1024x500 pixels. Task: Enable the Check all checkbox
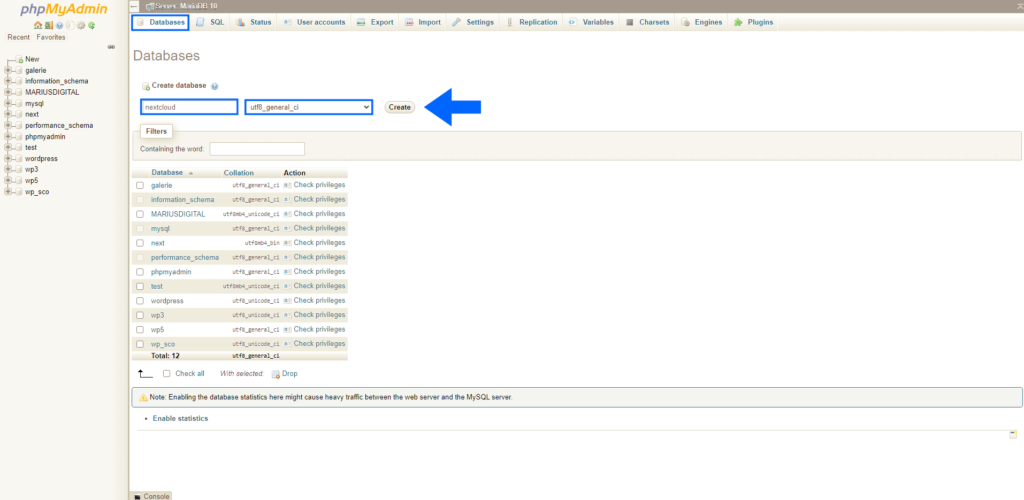pos(167,373)
